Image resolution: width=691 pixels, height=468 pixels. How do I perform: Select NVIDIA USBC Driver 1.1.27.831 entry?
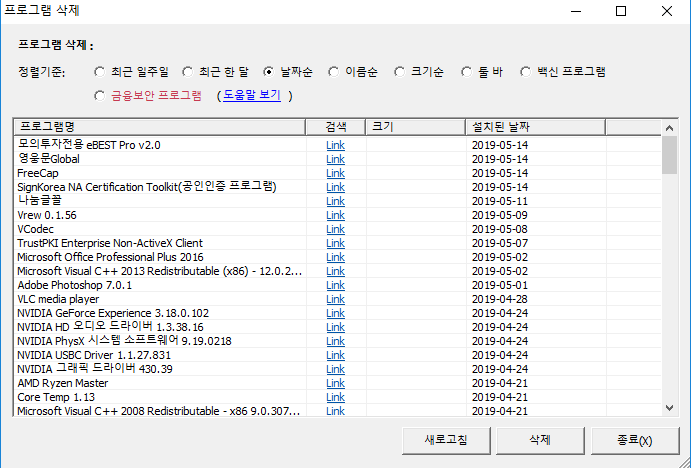[x=94, y=355]
